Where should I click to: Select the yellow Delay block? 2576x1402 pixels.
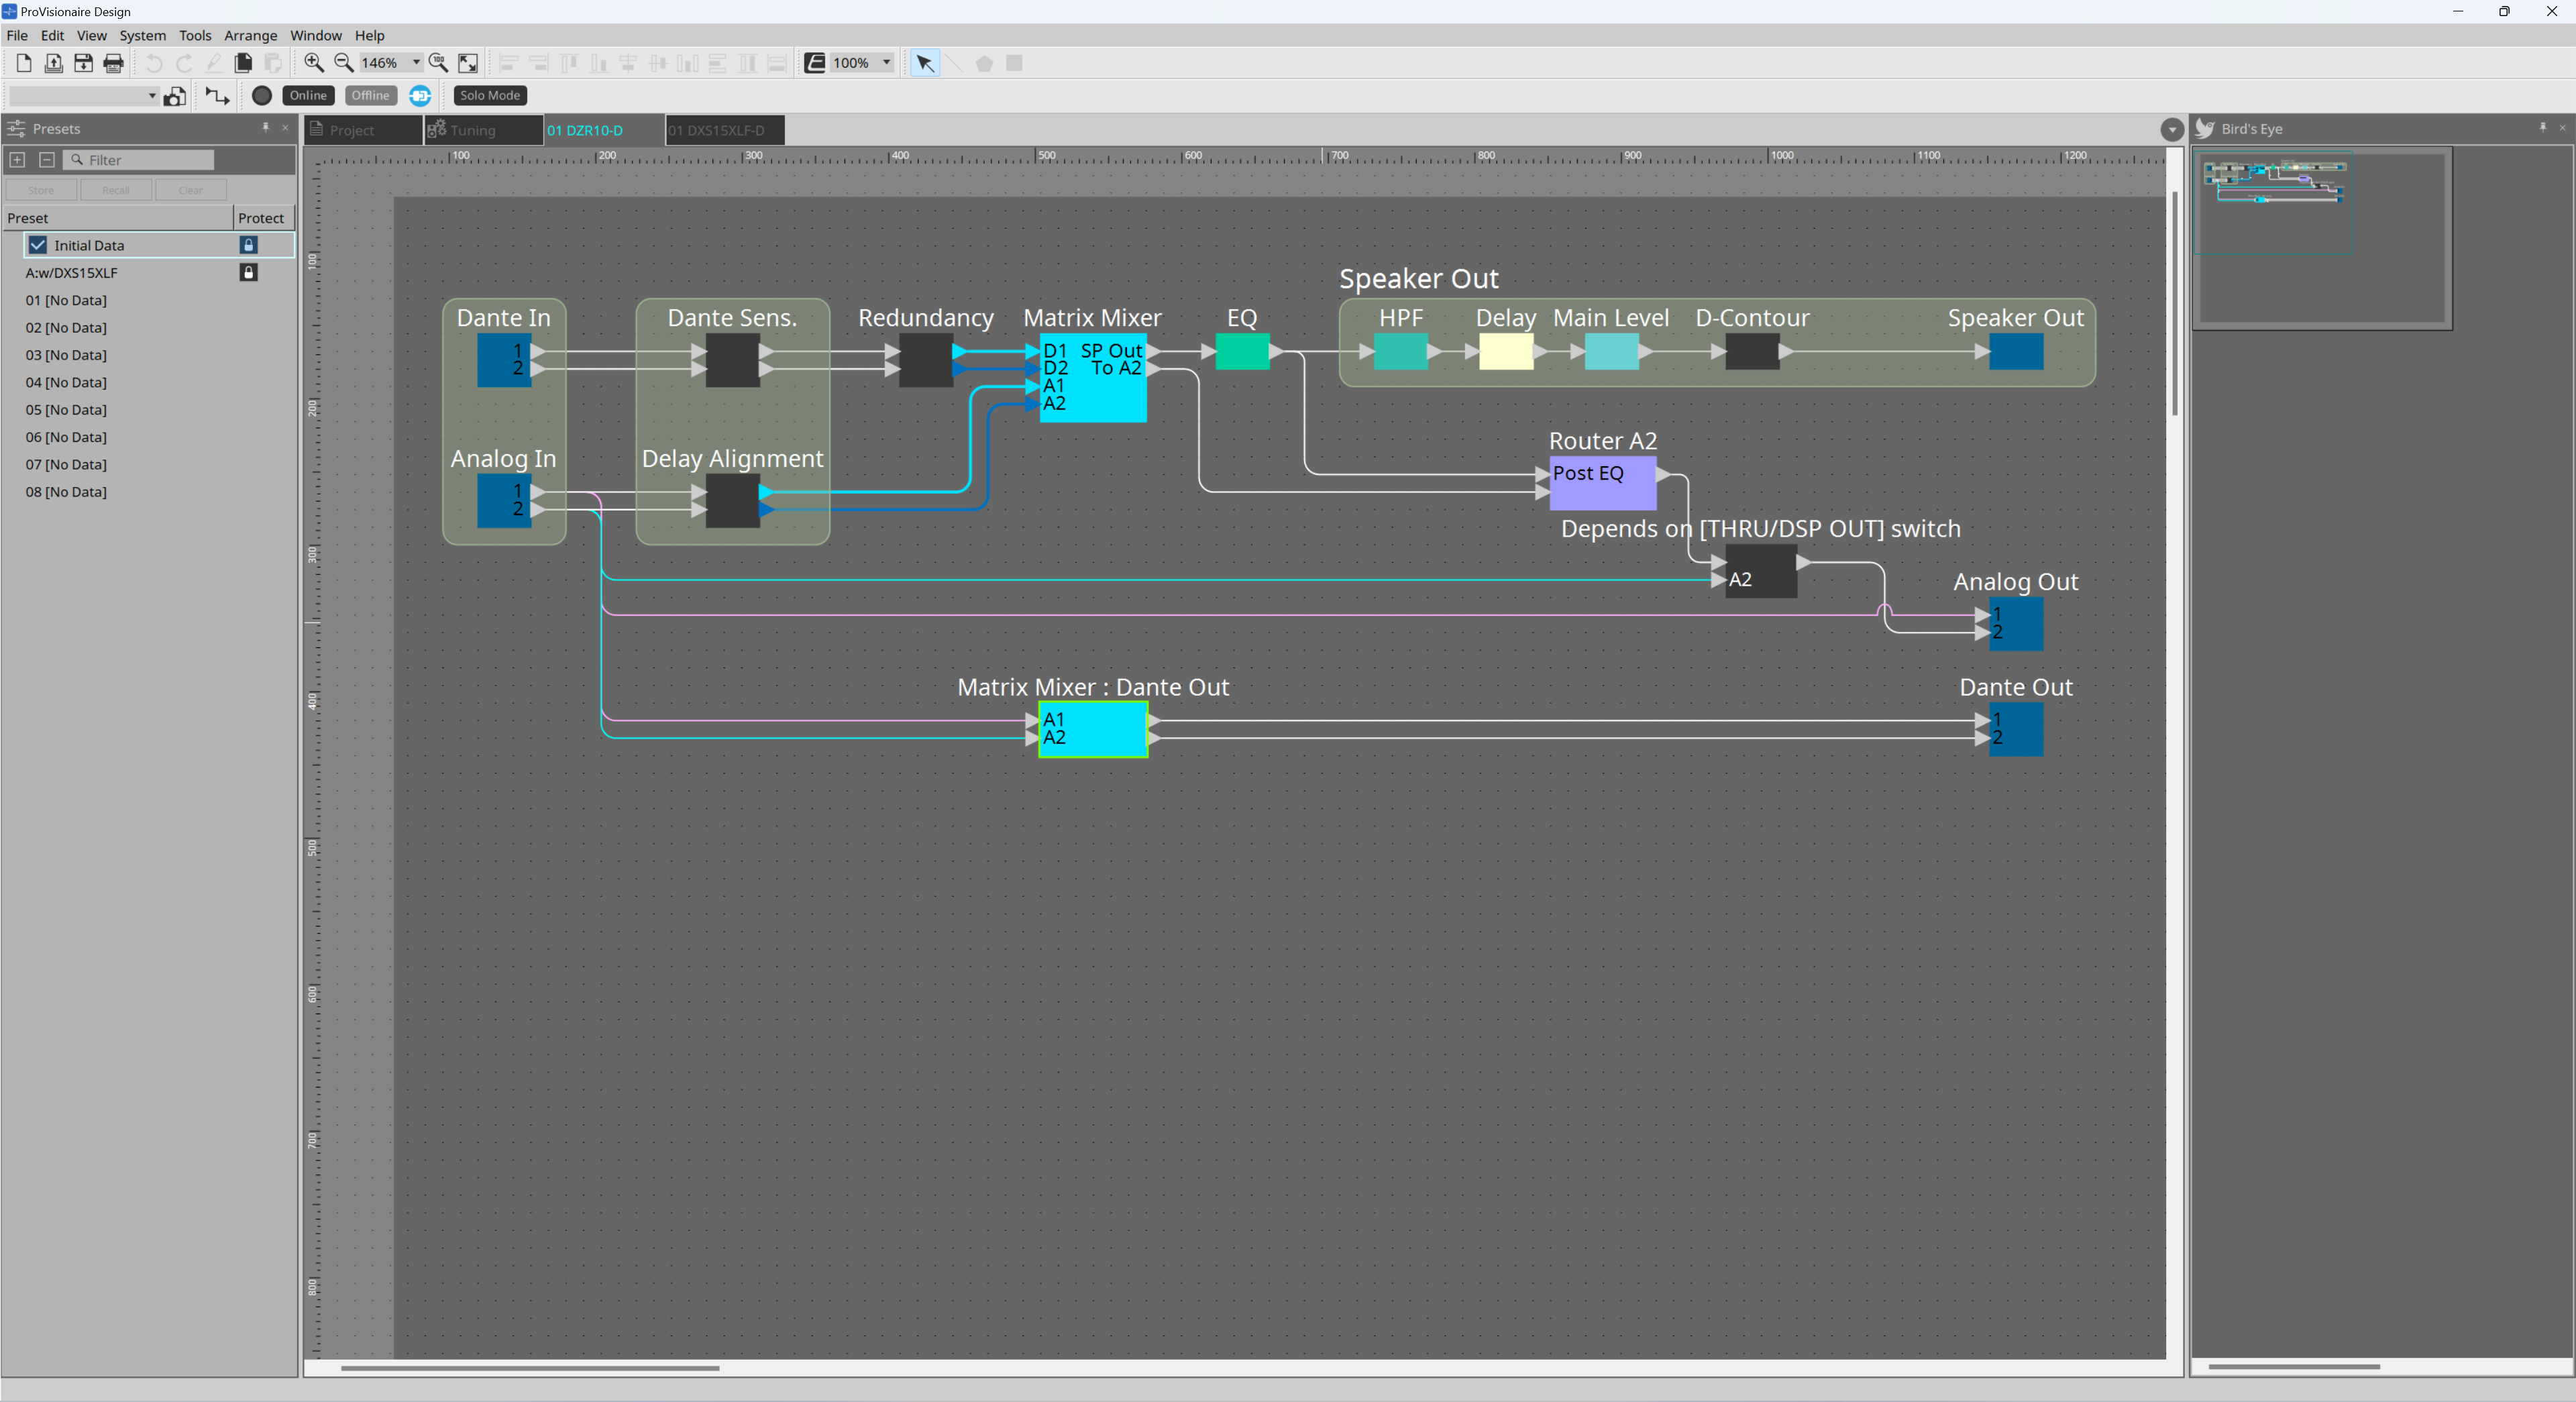pos(1506,352)
